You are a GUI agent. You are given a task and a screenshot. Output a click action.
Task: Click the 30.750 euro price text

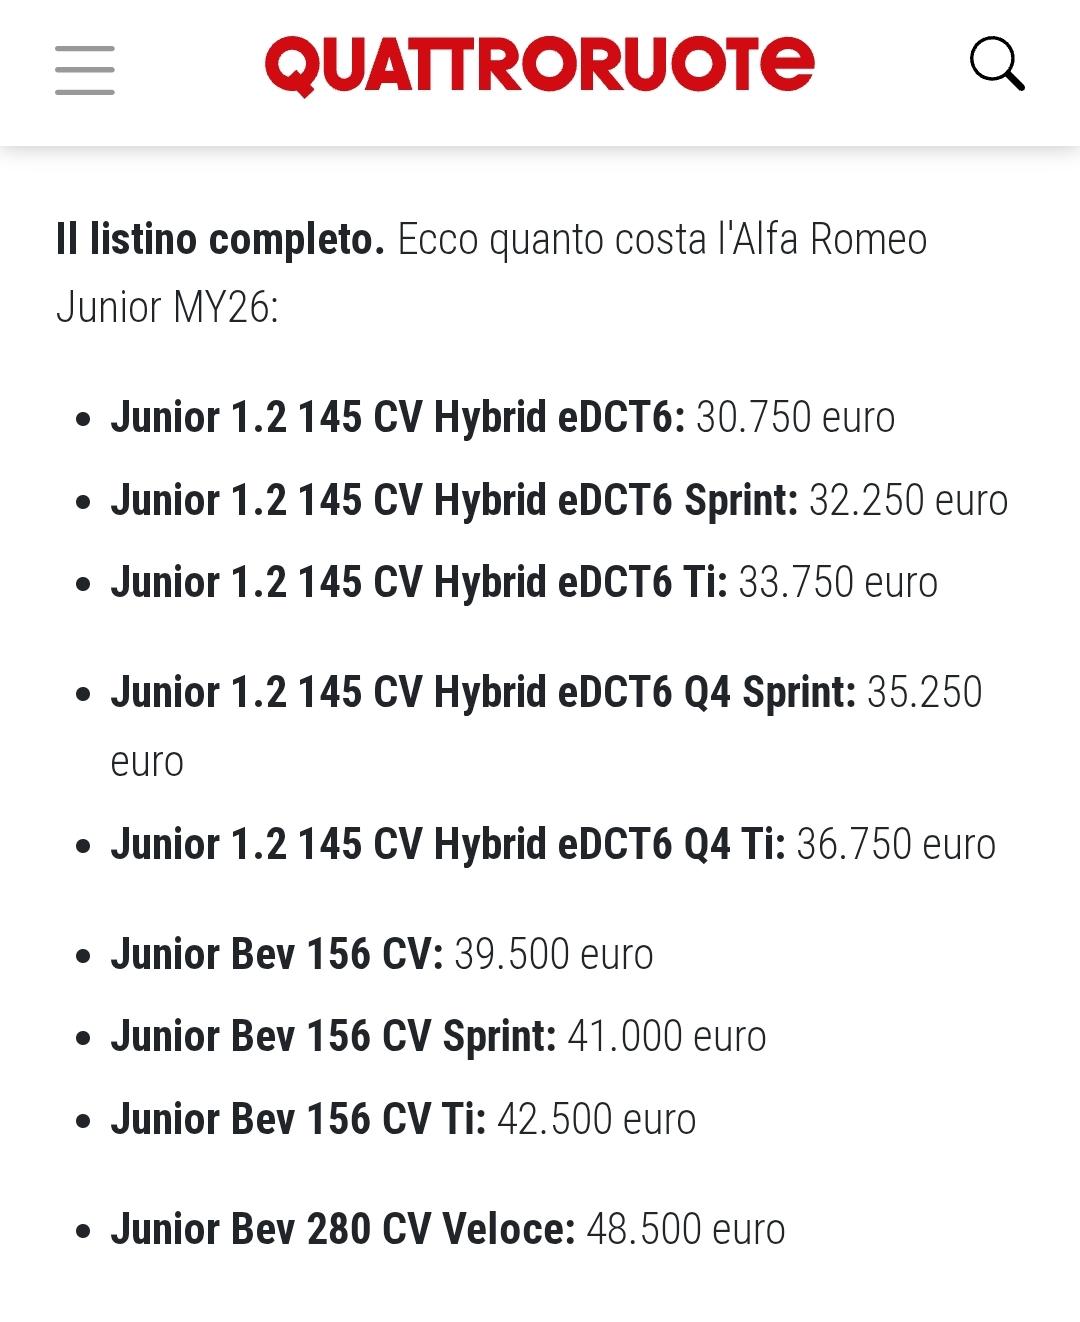point(796,418)
